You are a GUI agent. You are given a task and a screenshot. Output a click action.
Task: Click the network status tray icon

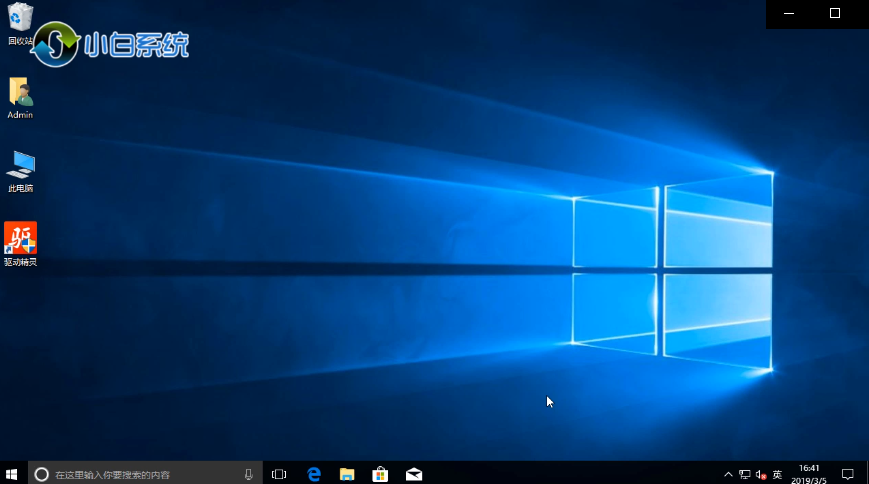[745, 474]
